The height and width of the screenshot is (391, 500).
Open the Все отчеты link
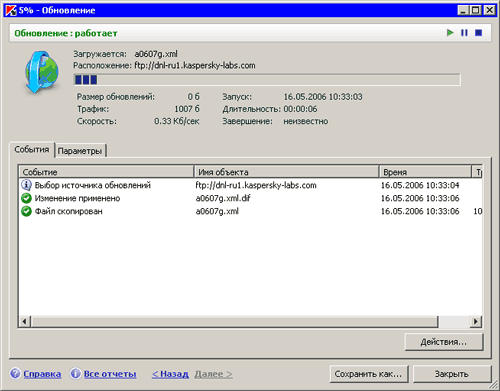110,374
